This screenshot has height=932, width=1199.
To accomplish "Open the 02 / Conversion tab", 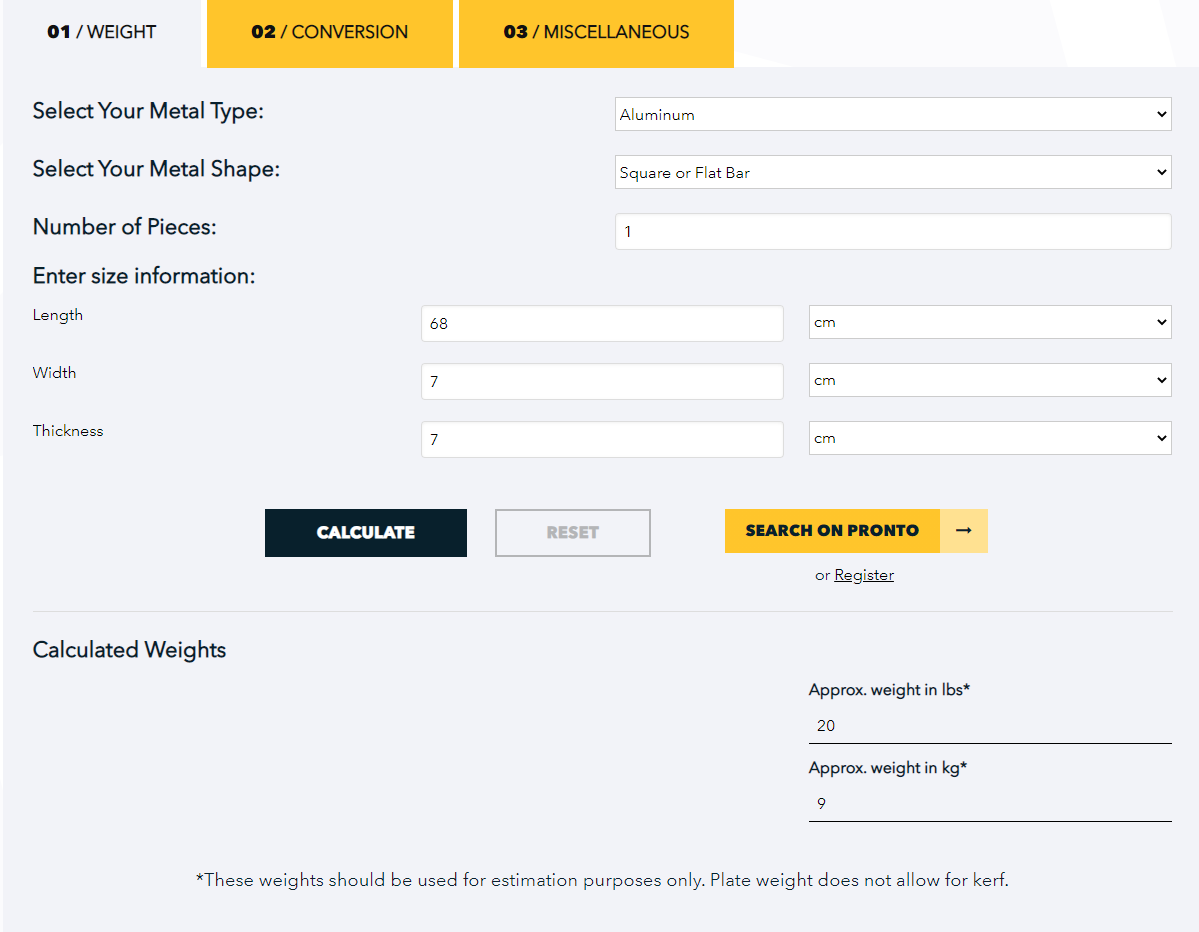I will point(330,32).
